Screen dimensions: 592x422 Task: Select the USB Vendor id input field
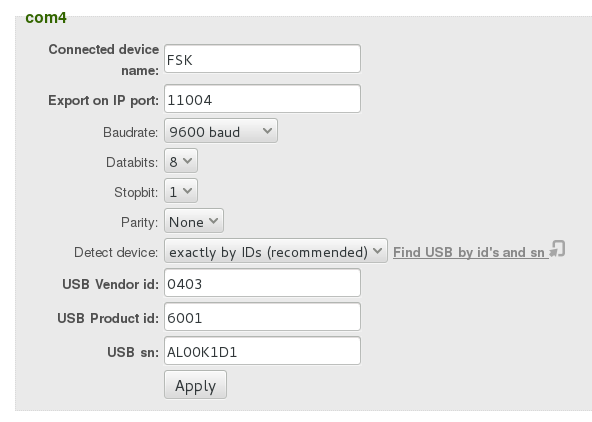point(262,283)
